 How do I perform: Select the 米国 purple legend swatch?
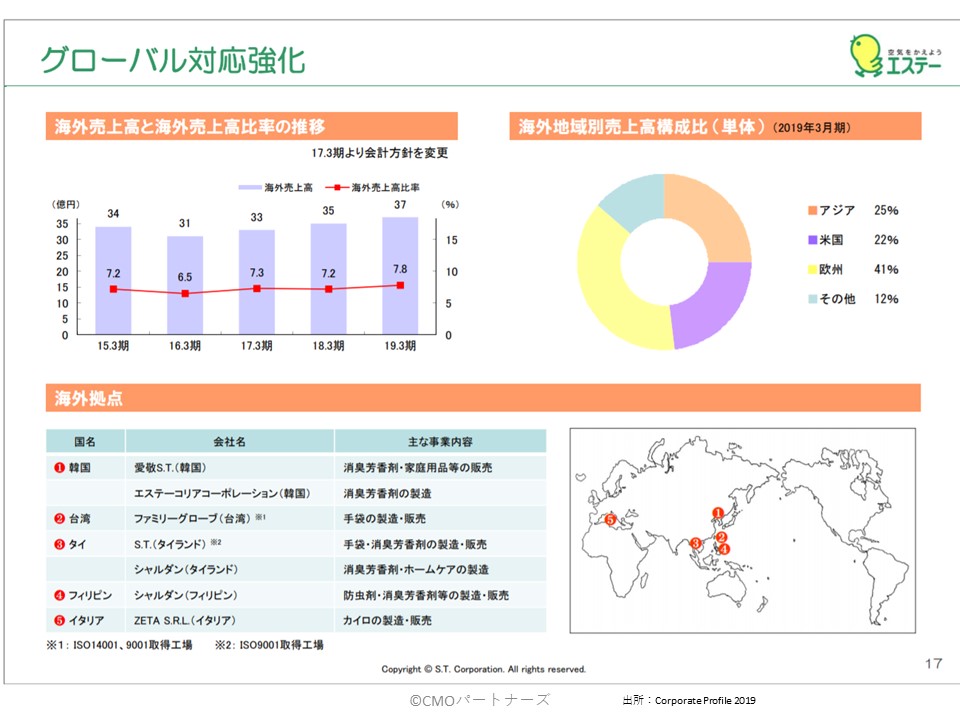813,240
